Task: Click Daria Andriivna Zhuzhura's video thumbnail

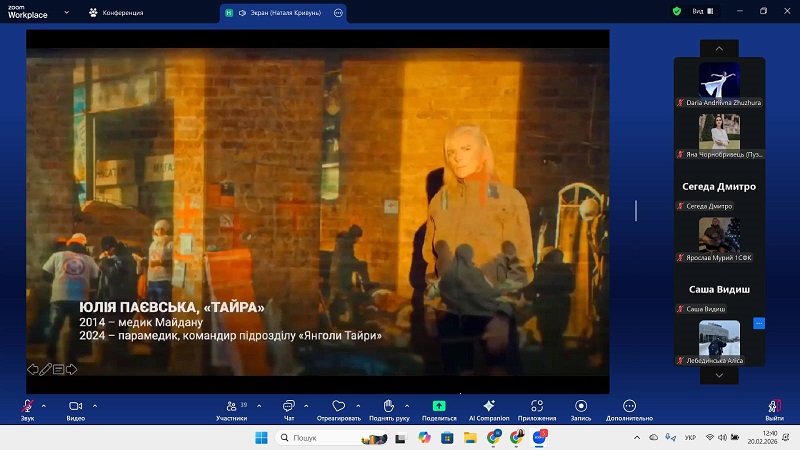Action: coord(719,79)
